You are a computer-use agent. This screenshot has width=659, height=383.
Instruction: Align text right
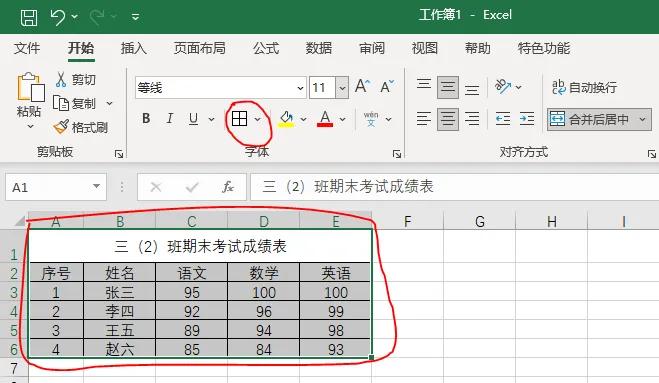coord(472,119)
